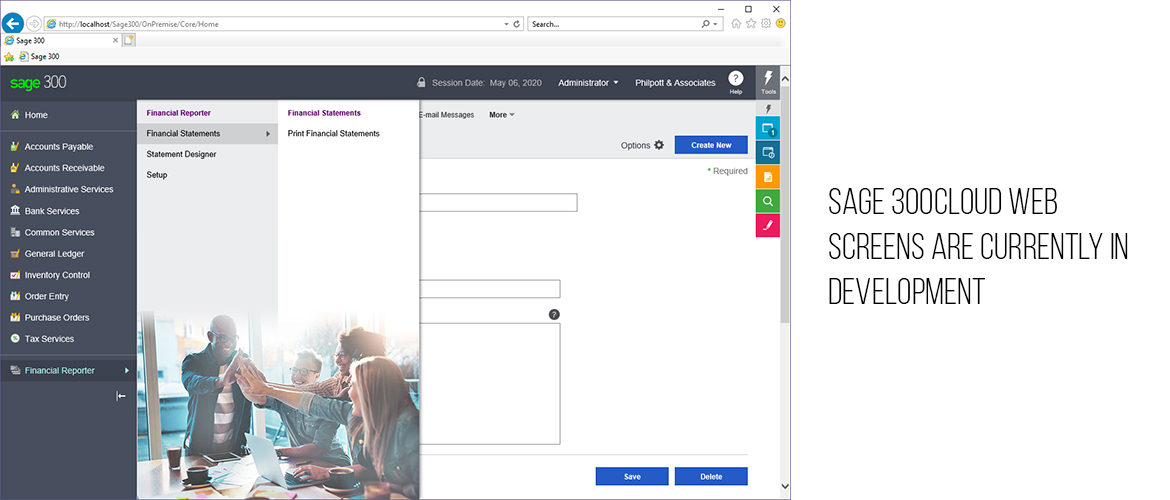
Task: Click the search magnifier in browser search box
Action: 706,24
